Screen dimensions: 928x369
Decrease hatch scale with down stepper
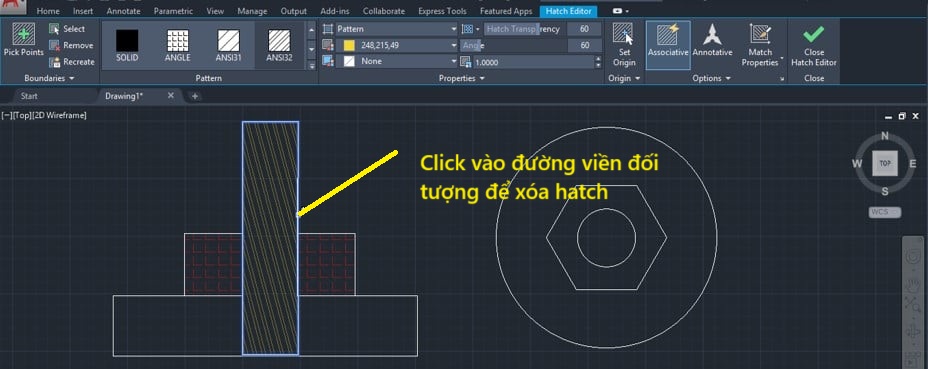pos(598,65)
